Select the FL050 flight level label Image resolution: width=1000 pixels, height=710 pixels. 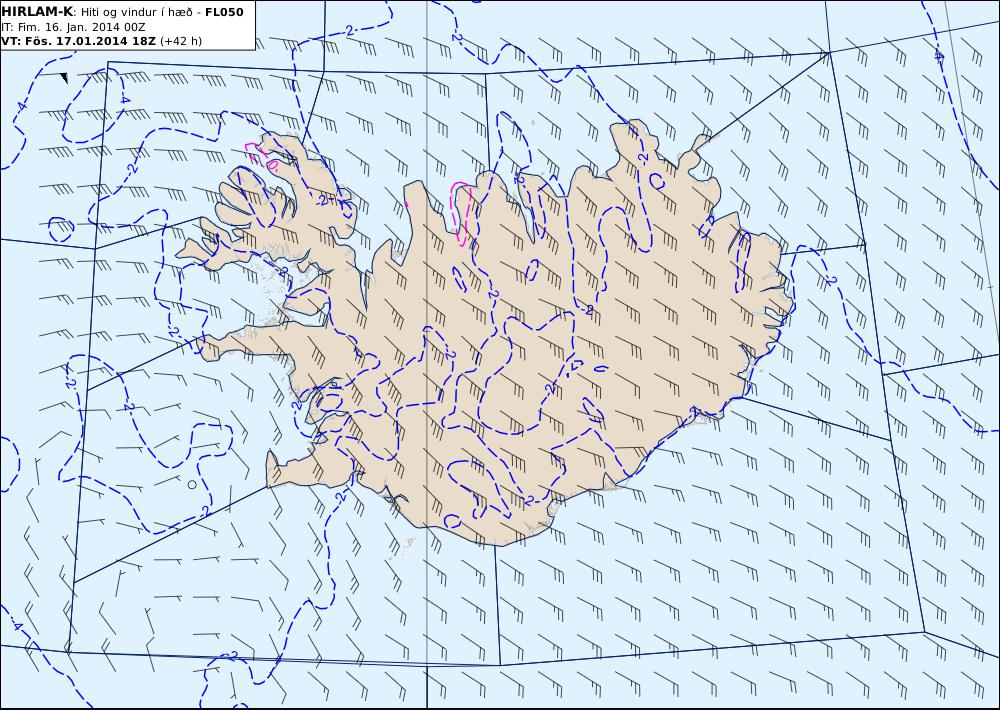[224, 12]
